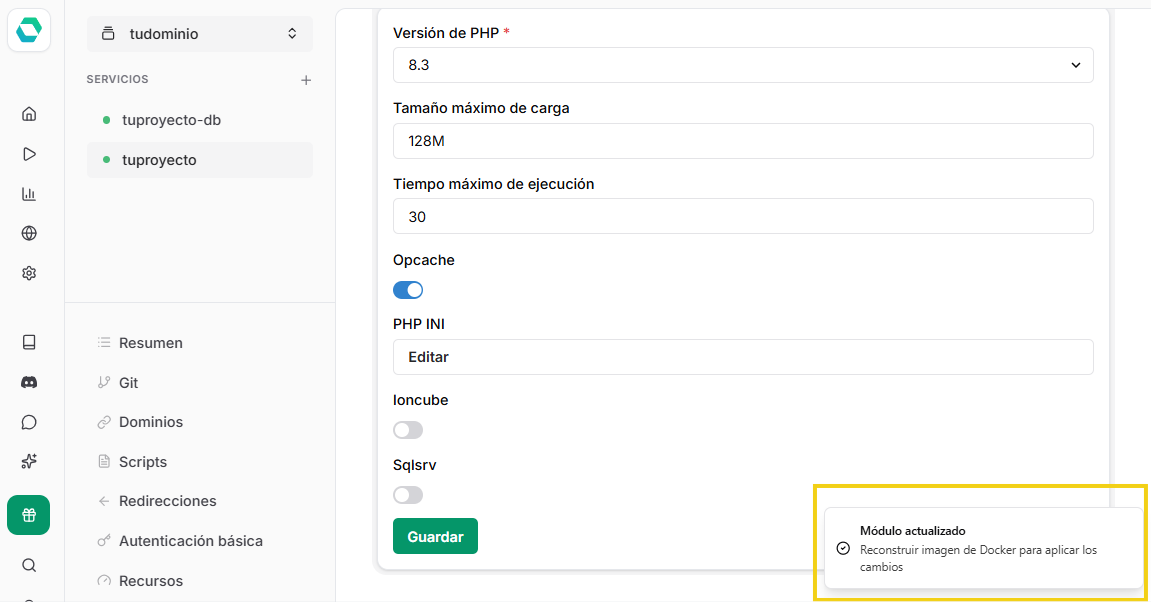This screenshot has width=1151, height=602.
Task: Click the plus to add a service
Action: click(x=306, y=79)
